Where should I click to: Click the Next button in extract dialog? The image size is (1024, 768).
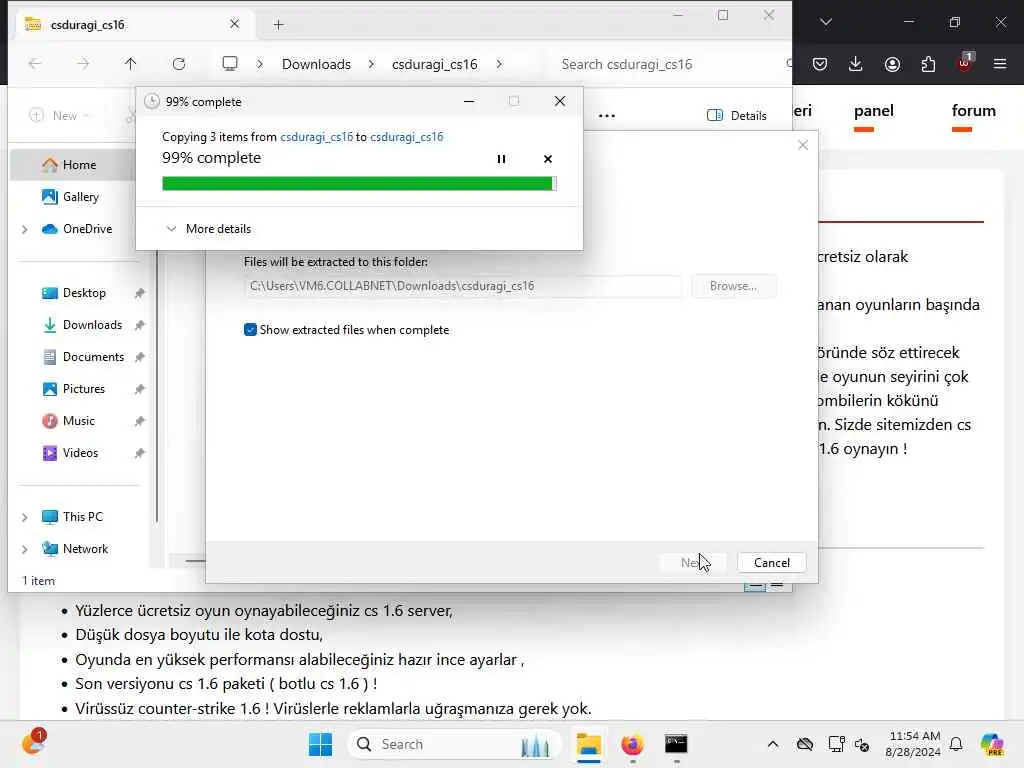click(692, 562)
